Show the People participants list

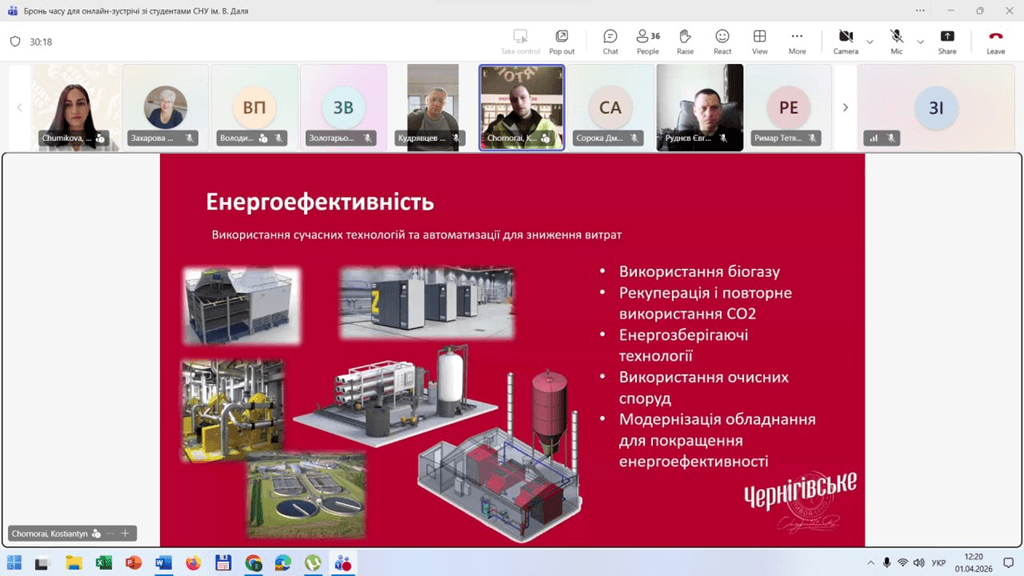[647, 41]
